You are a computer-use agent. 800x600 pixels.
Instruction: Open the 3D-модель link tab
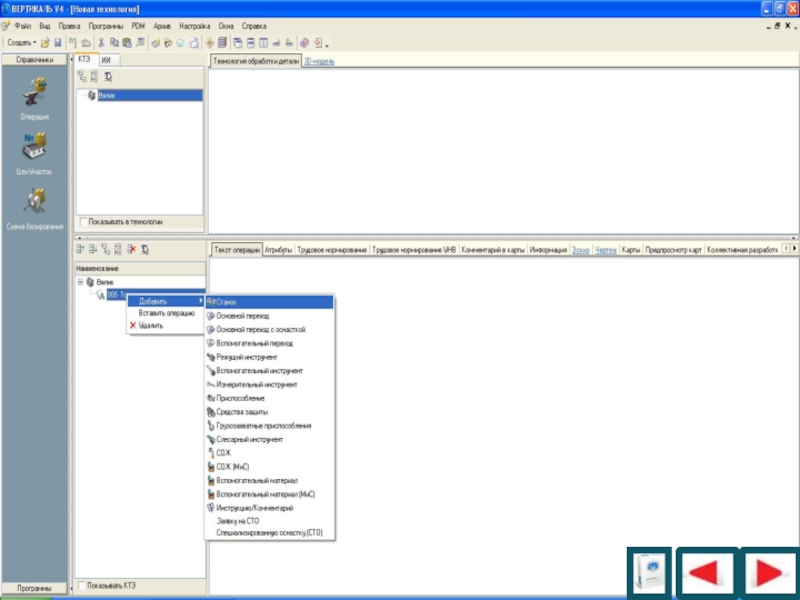click(x=320, y=61)
